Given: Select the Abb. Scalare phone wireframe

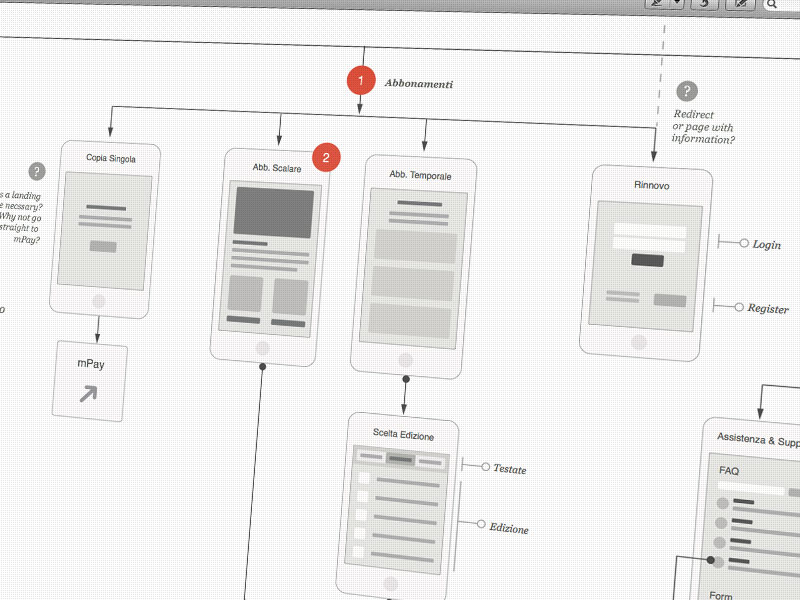Looking at the screenshot, I should click(x=270, y=257).
